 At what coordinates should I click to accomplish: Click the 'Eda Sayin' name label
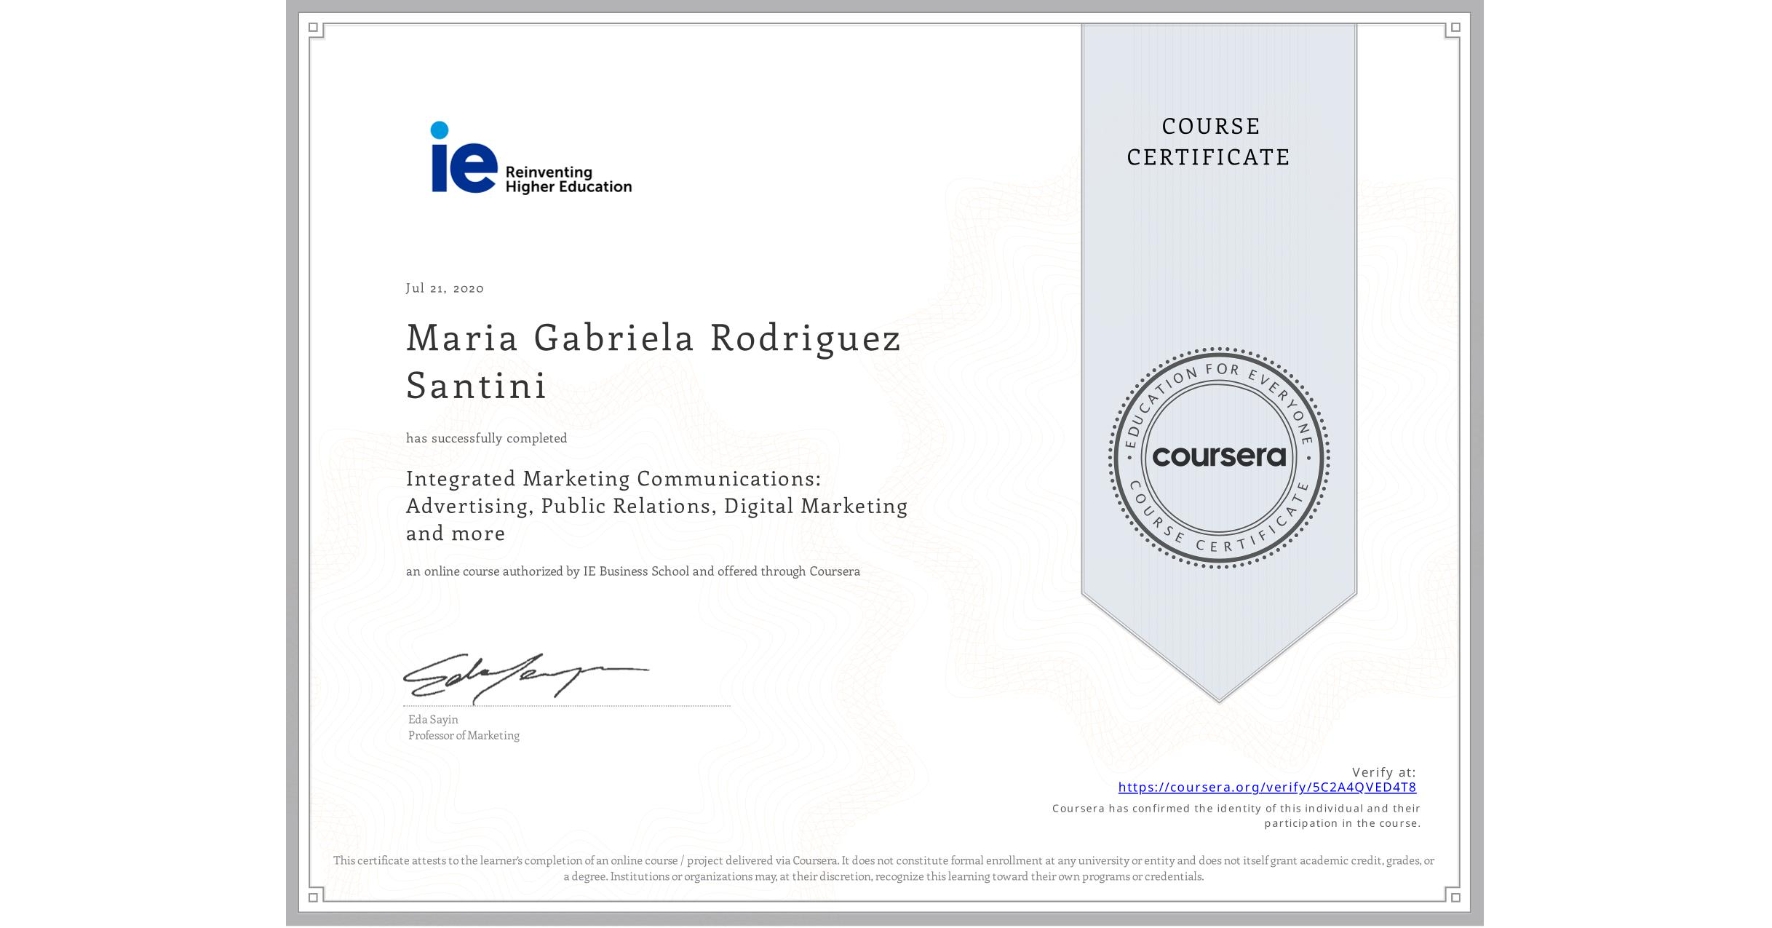(x=433, y=719)
